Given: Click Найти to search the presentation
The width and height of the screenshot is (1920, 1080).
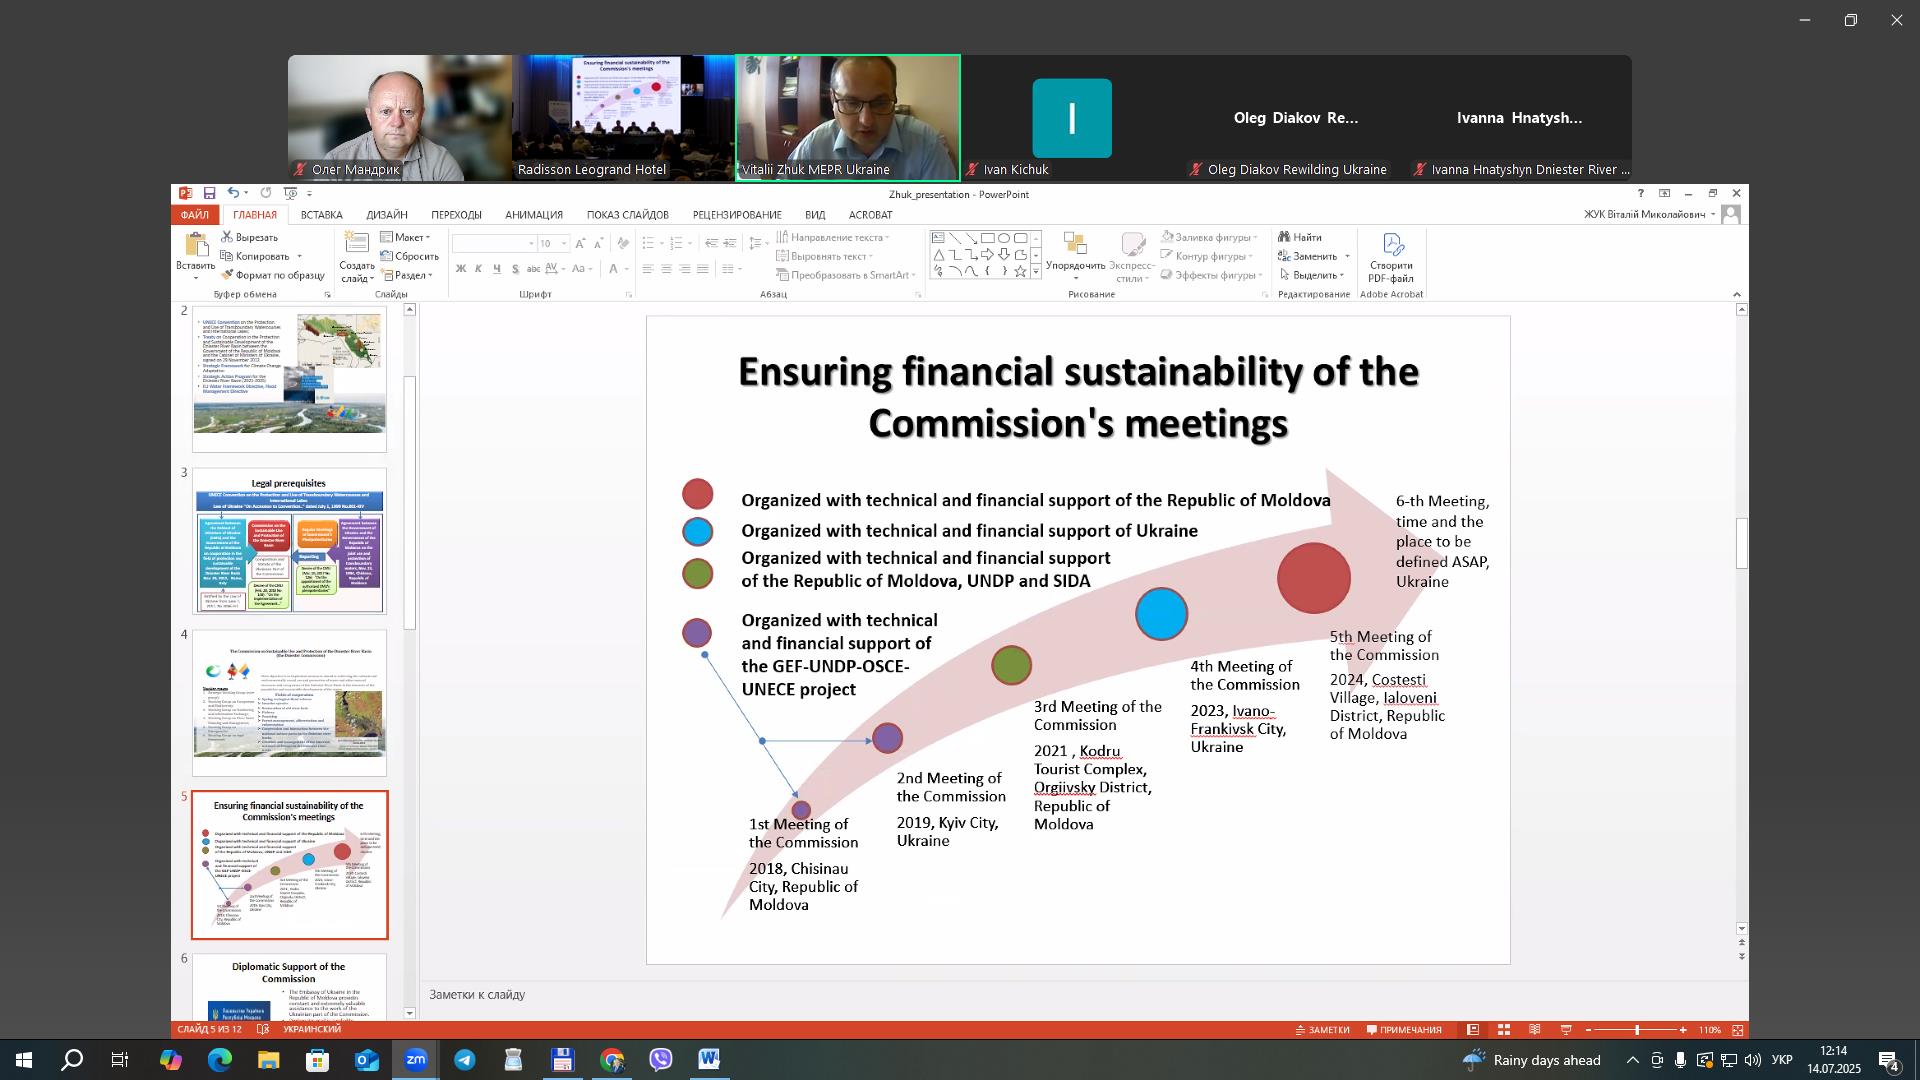Looking at the screenshot, I should click(1300, 237).
